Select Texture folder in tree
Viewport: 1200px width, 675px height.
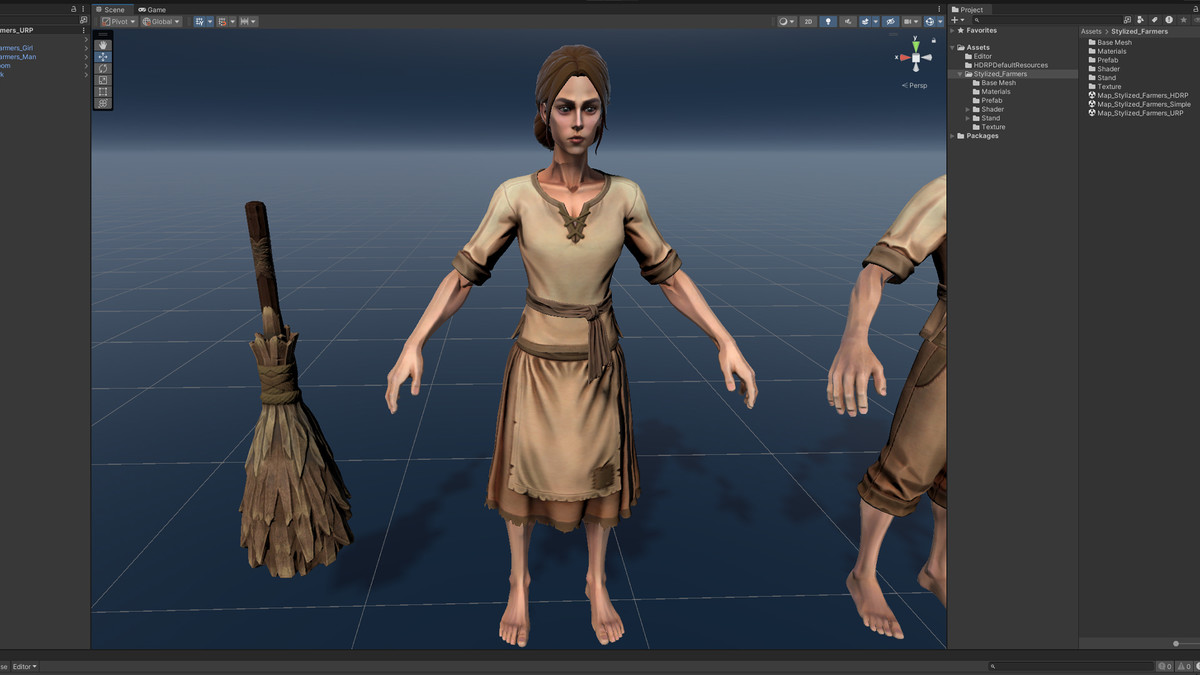pos(989,127)
